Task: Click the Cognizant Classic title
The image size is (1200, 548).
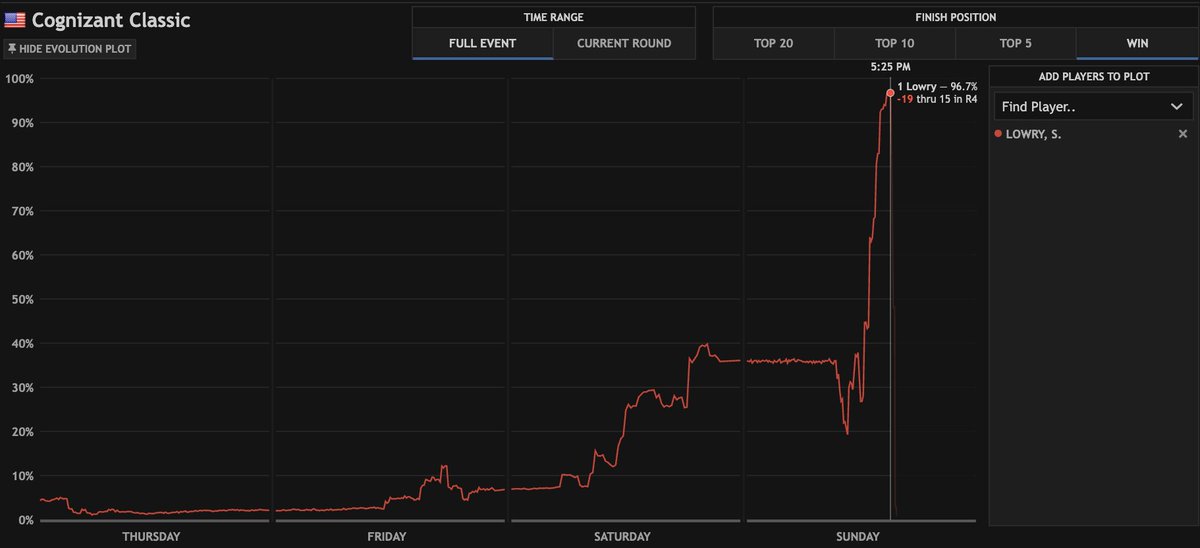Action: coord(111,20)
